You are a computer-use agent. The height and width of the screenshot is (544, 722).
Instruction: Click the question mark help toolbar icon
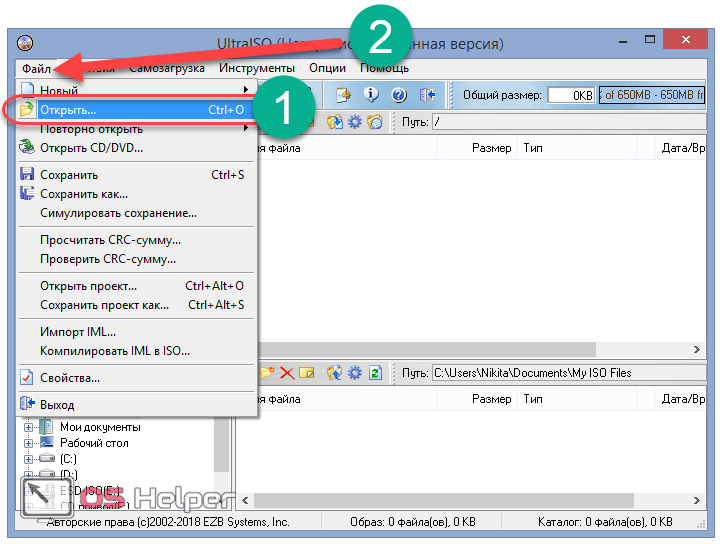399,95
